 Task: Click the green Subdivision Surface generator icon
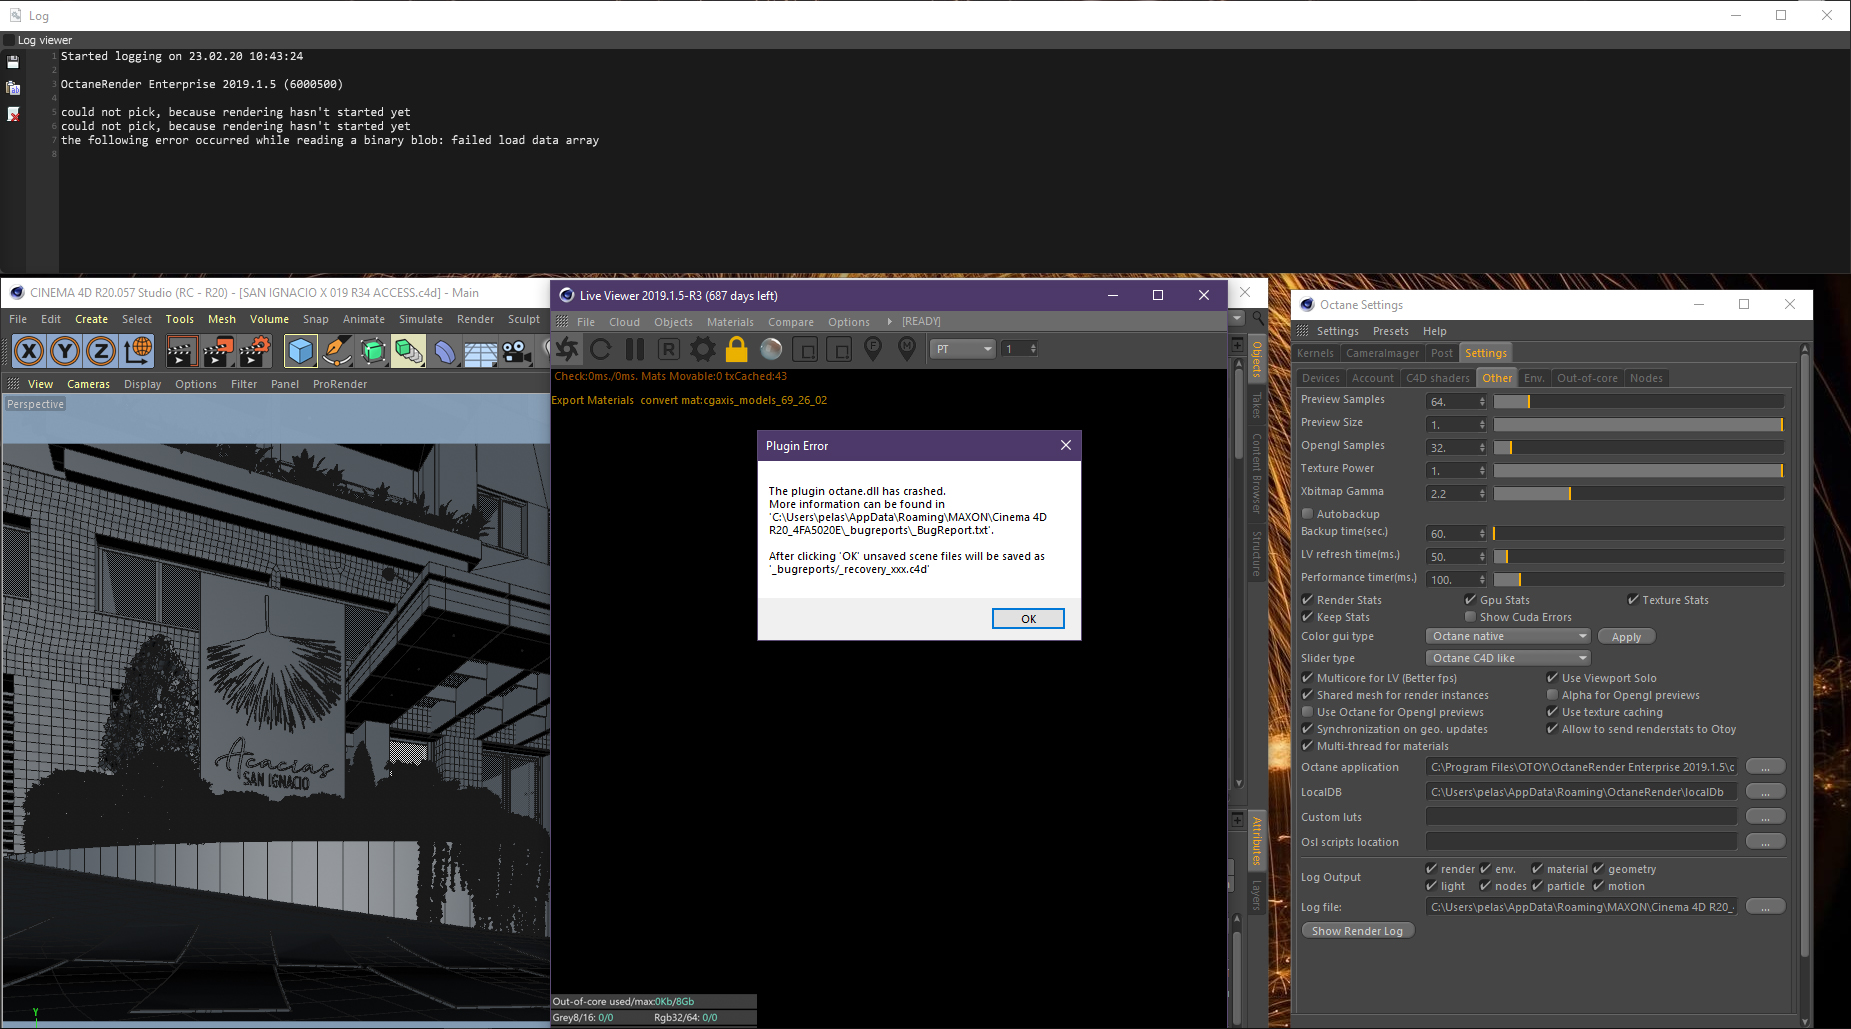(x=373, y=350)
